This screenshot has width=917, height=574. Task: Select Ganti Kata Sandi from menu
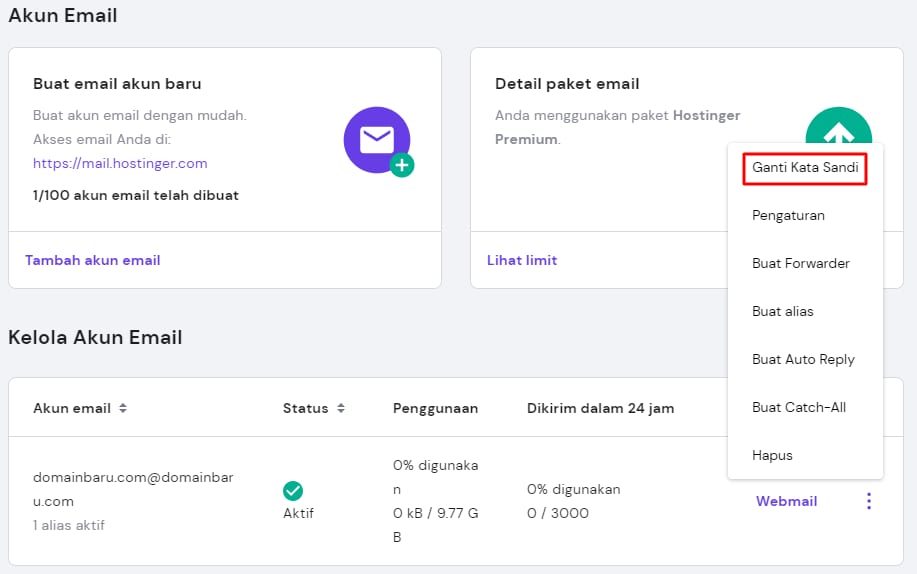805,167
